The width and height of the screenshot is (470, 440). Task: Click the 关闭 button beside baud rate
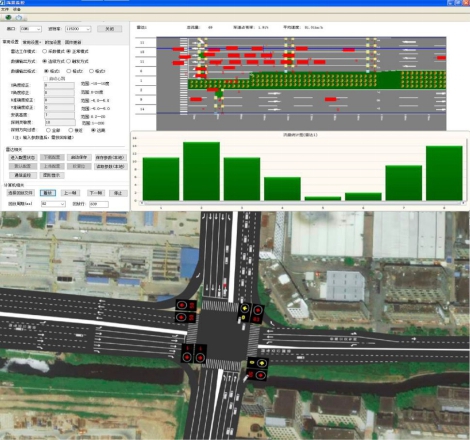point(109,29)
